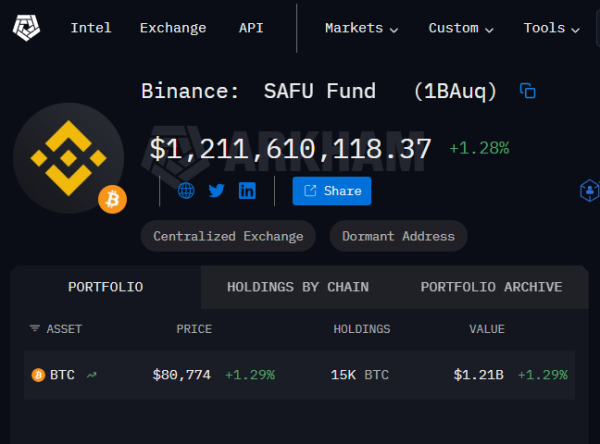Copy the 1BAuq address
600x444 pixels.
[528, 91]
